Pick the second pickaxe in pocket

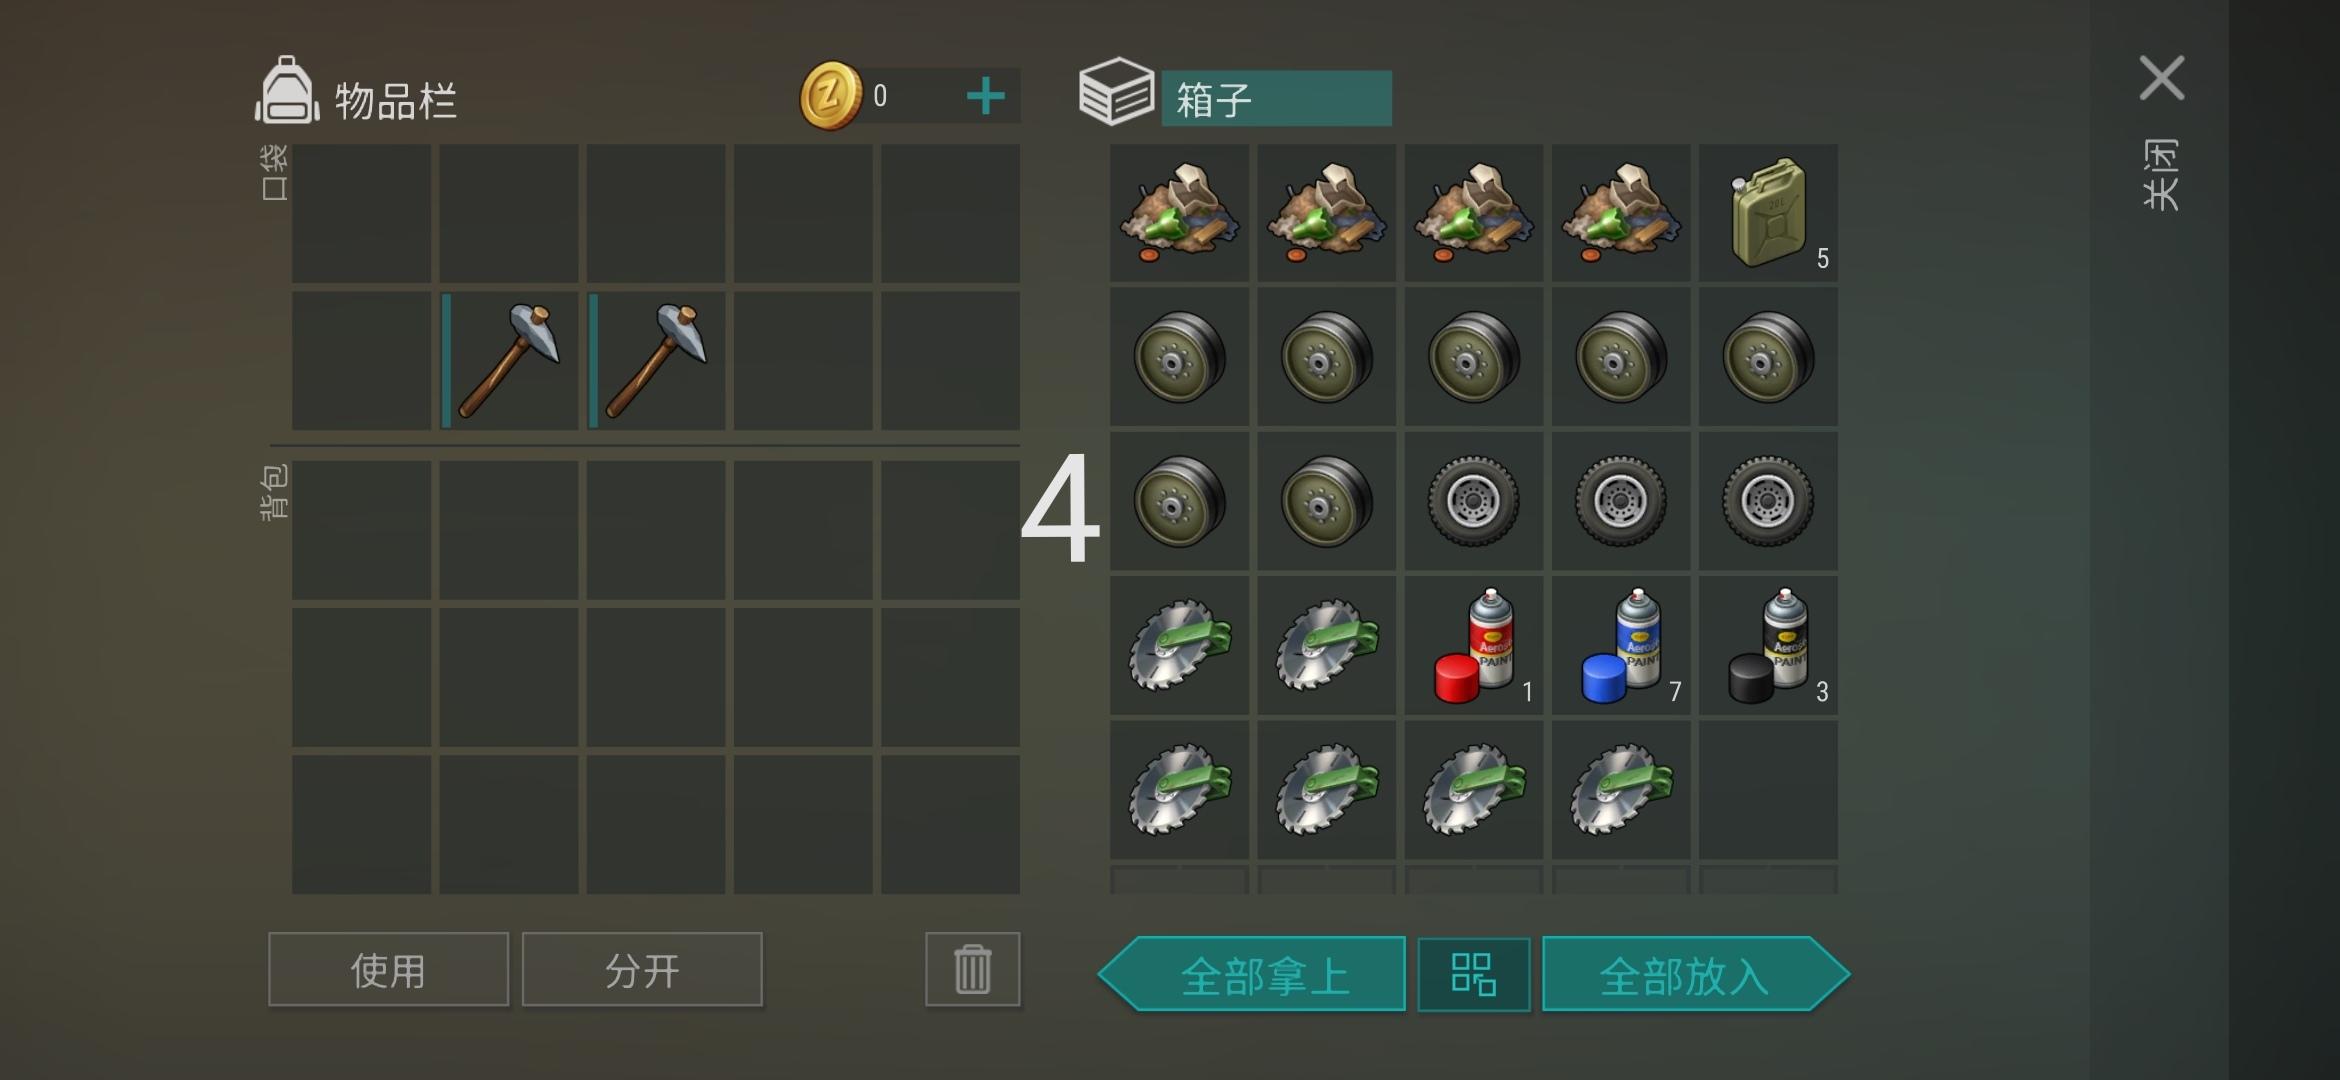656,361
